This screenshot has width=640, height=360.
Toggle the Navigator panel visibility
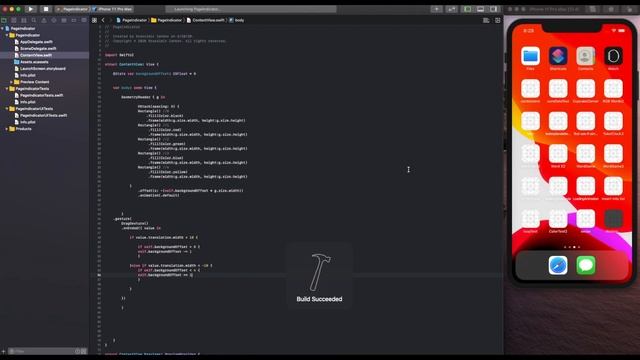(x=468, y=9)
